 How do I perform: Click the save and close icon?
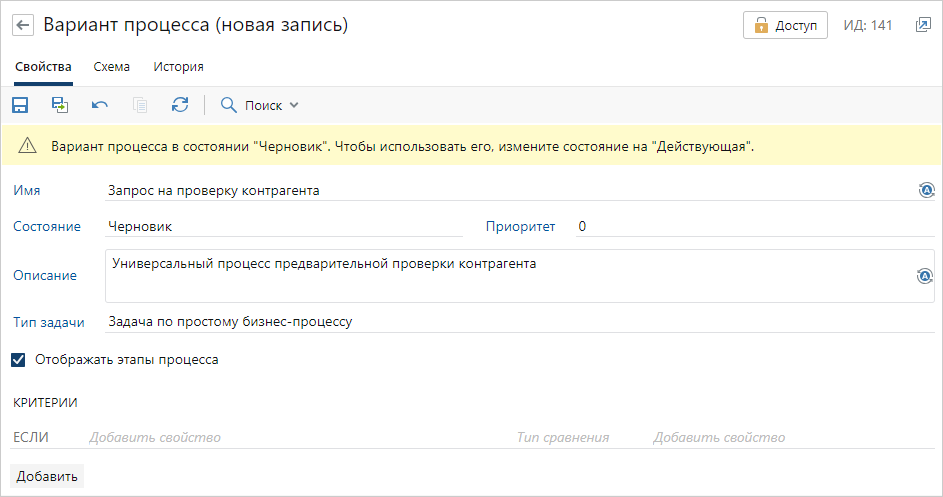point(60,105)
